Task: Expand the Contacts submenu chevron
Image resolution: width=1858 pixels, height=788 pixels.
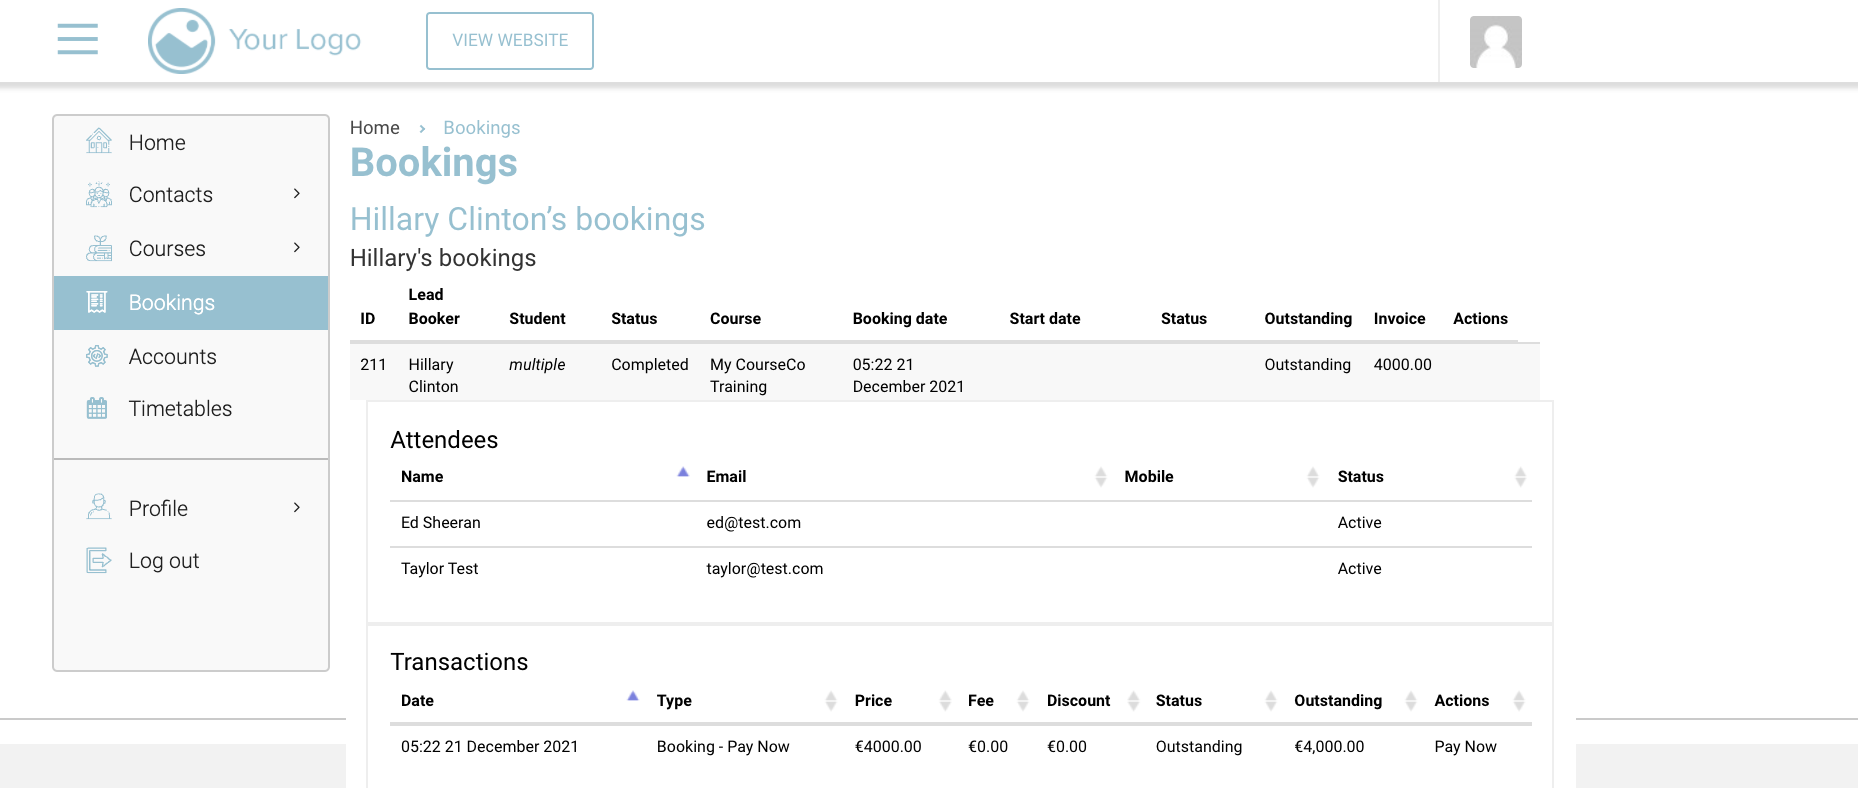Action: click(296, 194)
